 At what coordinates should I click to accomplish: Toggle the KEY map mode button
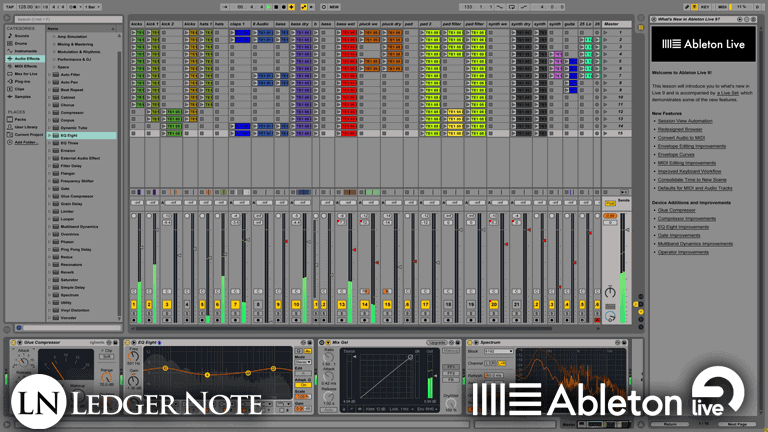point(705,7)
